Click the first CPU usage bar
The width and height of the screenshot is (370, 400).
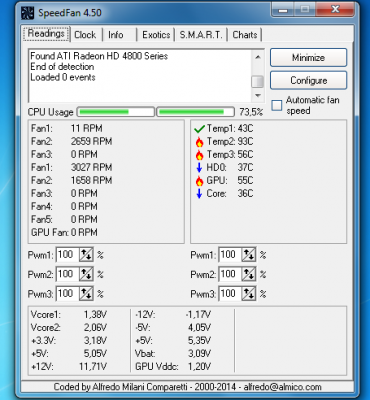(116, 112)
